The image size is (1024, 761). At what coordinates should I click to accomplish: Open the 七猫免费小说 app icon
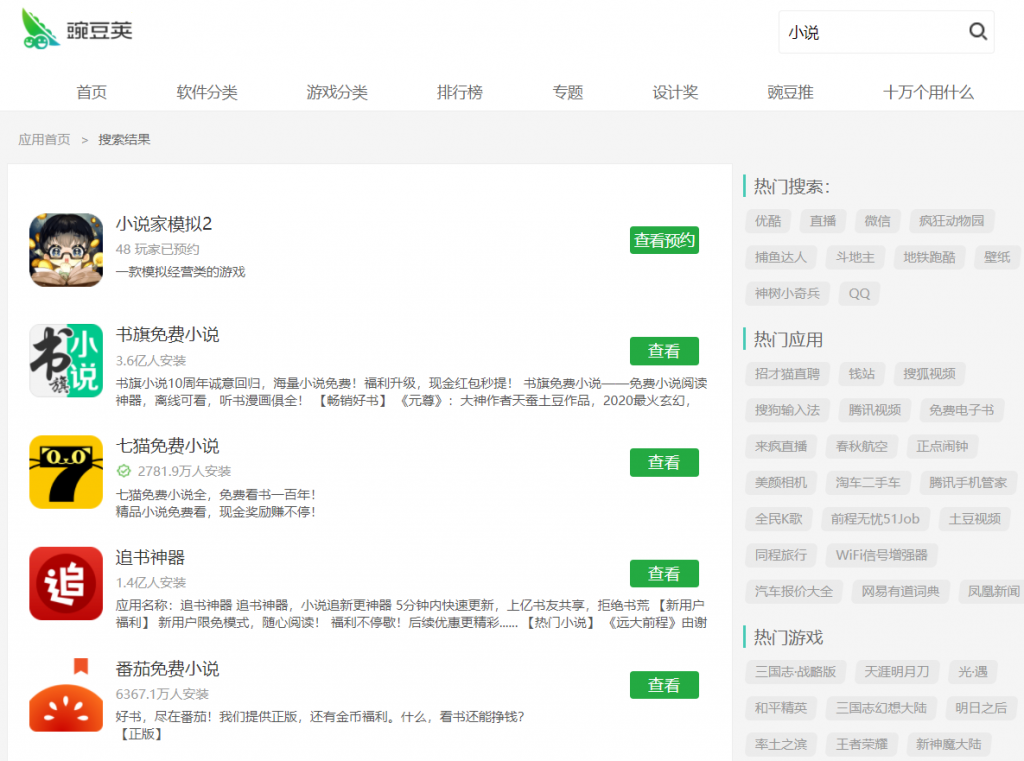click(66, 472)
